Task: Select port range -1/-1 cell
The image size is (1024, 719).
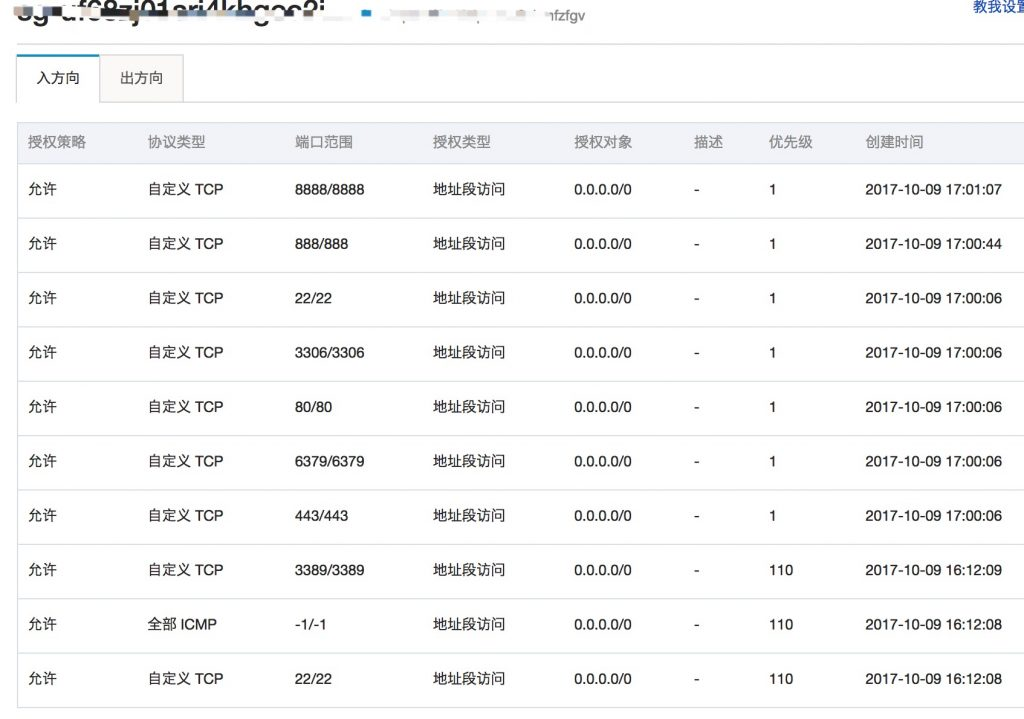Action: tap(311, 625)
